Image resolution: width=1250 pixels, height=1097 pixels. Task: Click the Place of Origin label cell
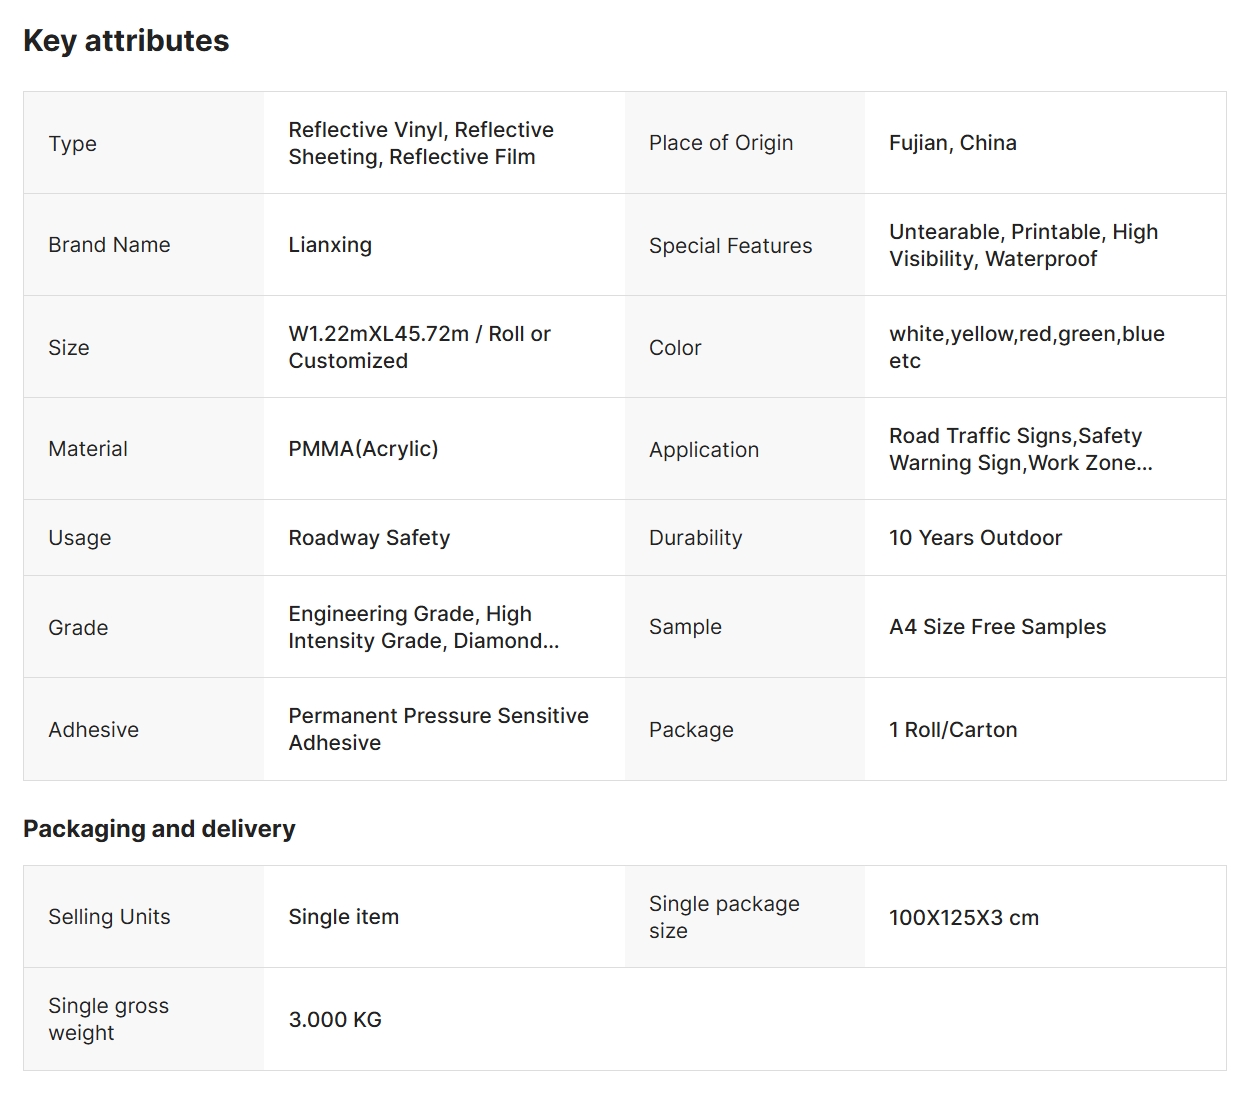click(721, 143)
